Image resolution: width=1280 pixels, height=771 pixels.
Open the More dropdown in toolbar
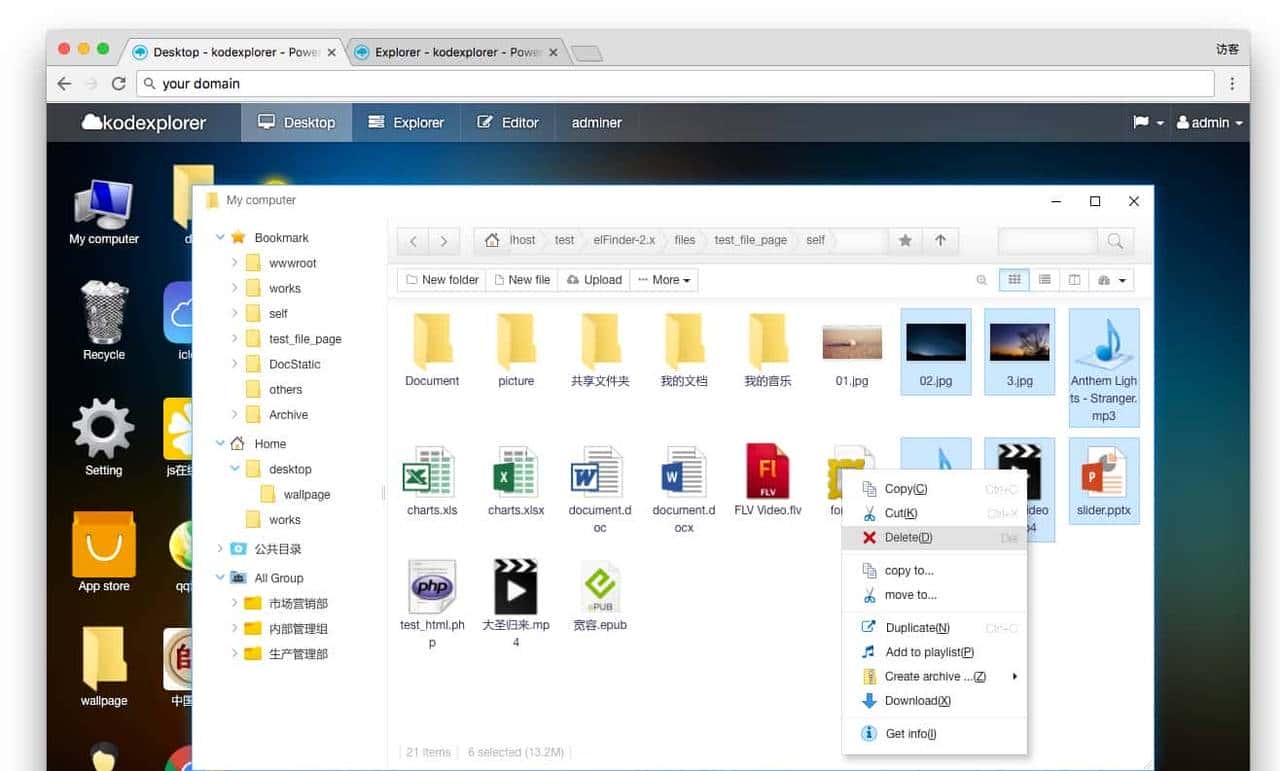(x=664, y=280)
